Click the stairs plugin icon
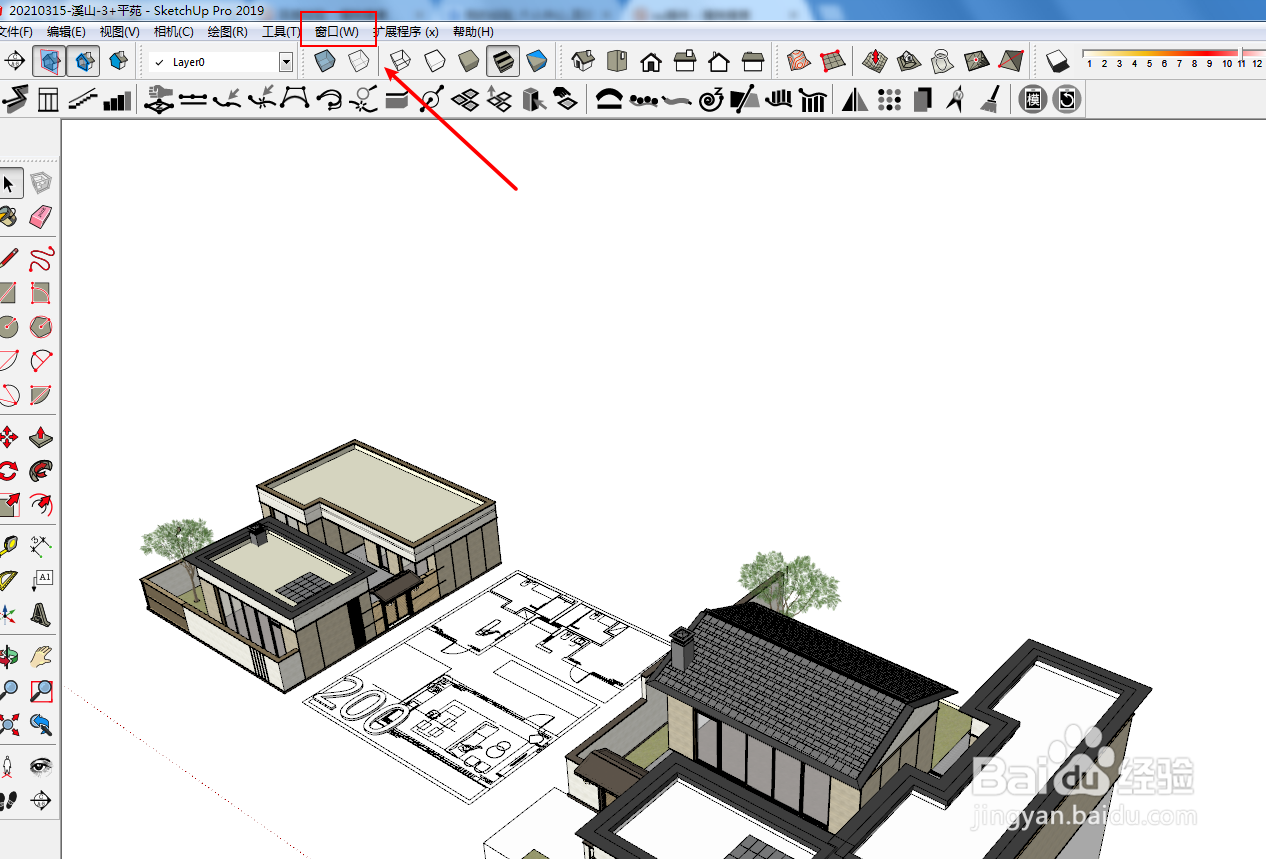Image resolution: width=1266 pixels, height=859 pixels. click(x=83, y=99)
